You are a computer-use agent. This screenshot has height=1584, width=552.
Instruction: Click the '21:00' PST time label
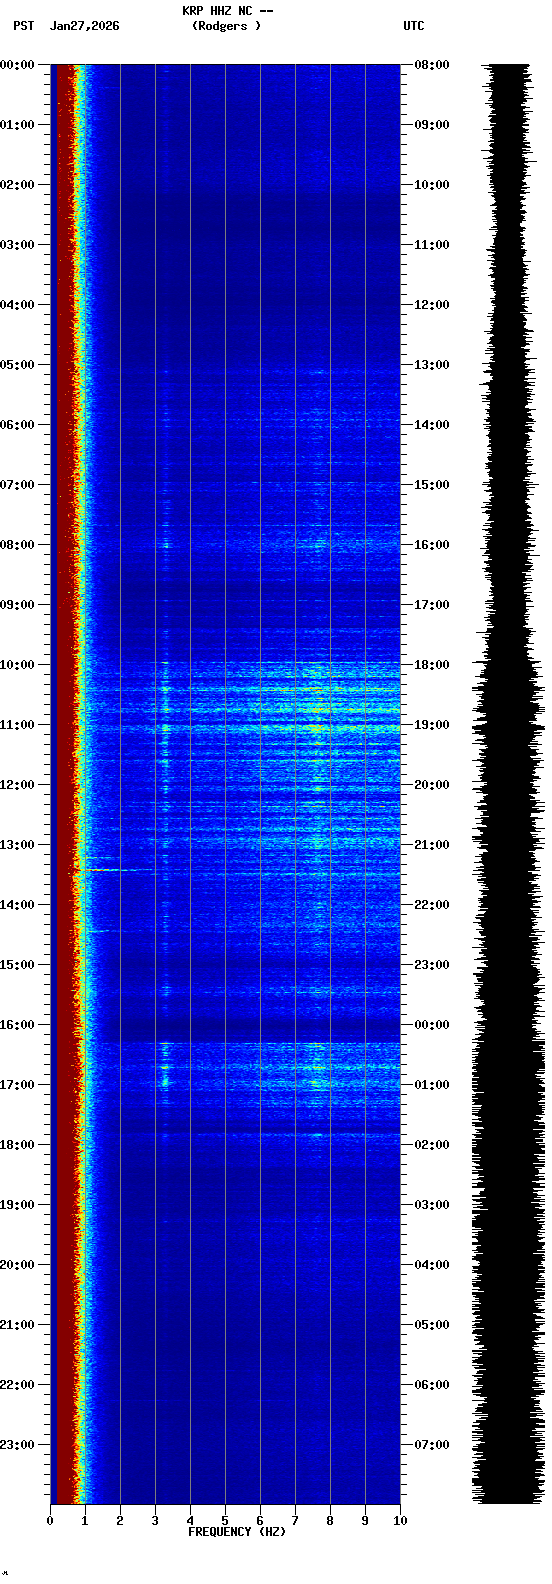pos(17,1325)
